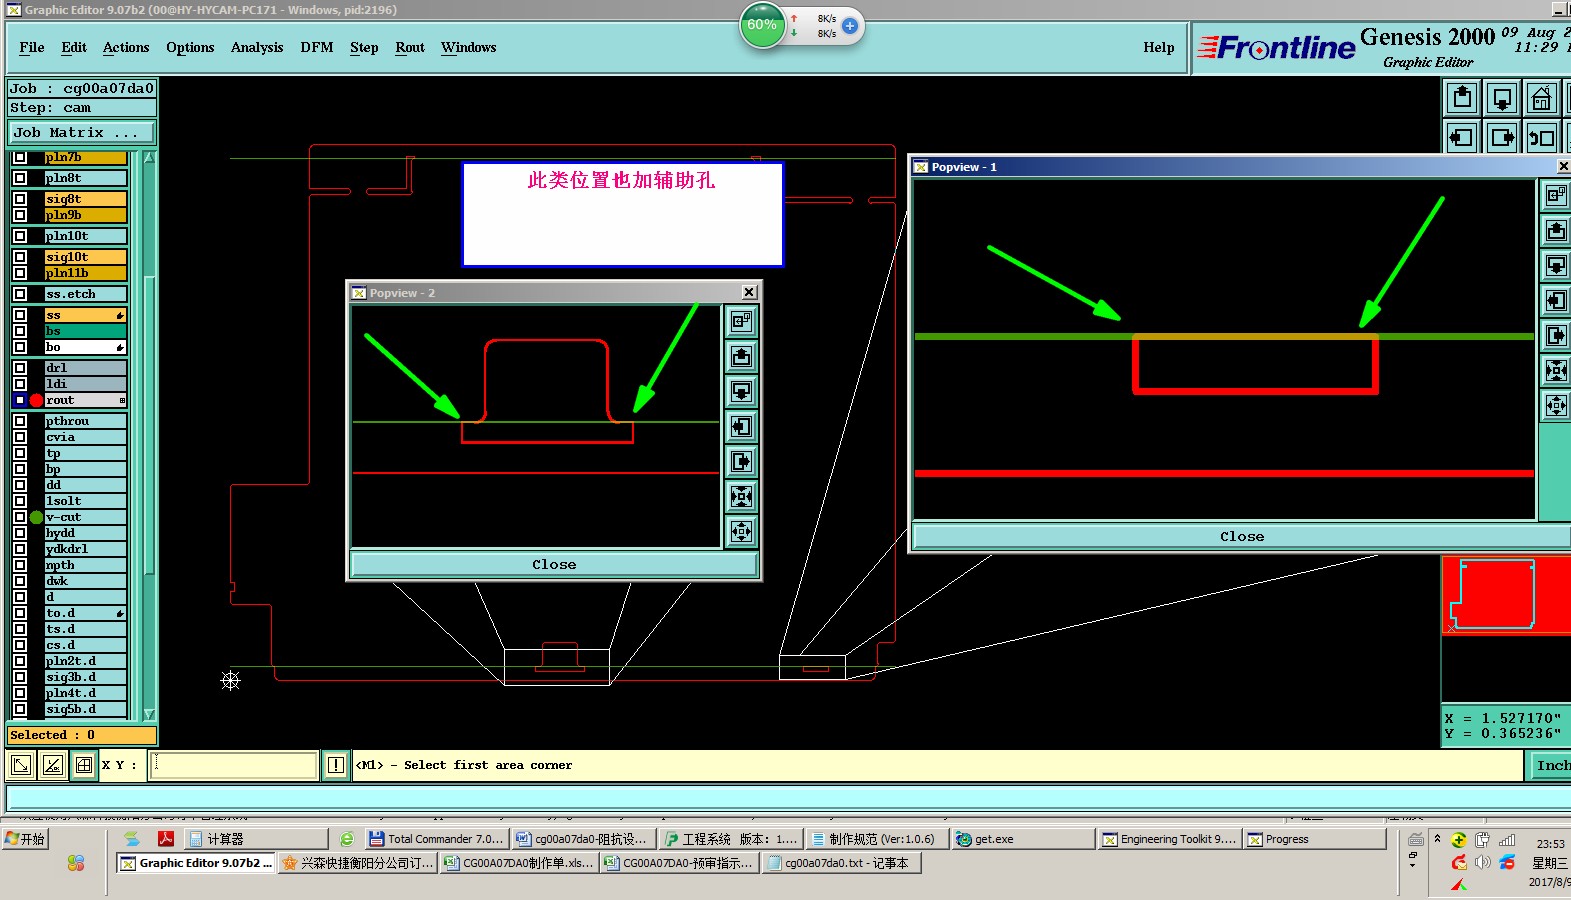Select the ss layer row
This screenshot has height=900, width=1571.
tap(85, 315)
